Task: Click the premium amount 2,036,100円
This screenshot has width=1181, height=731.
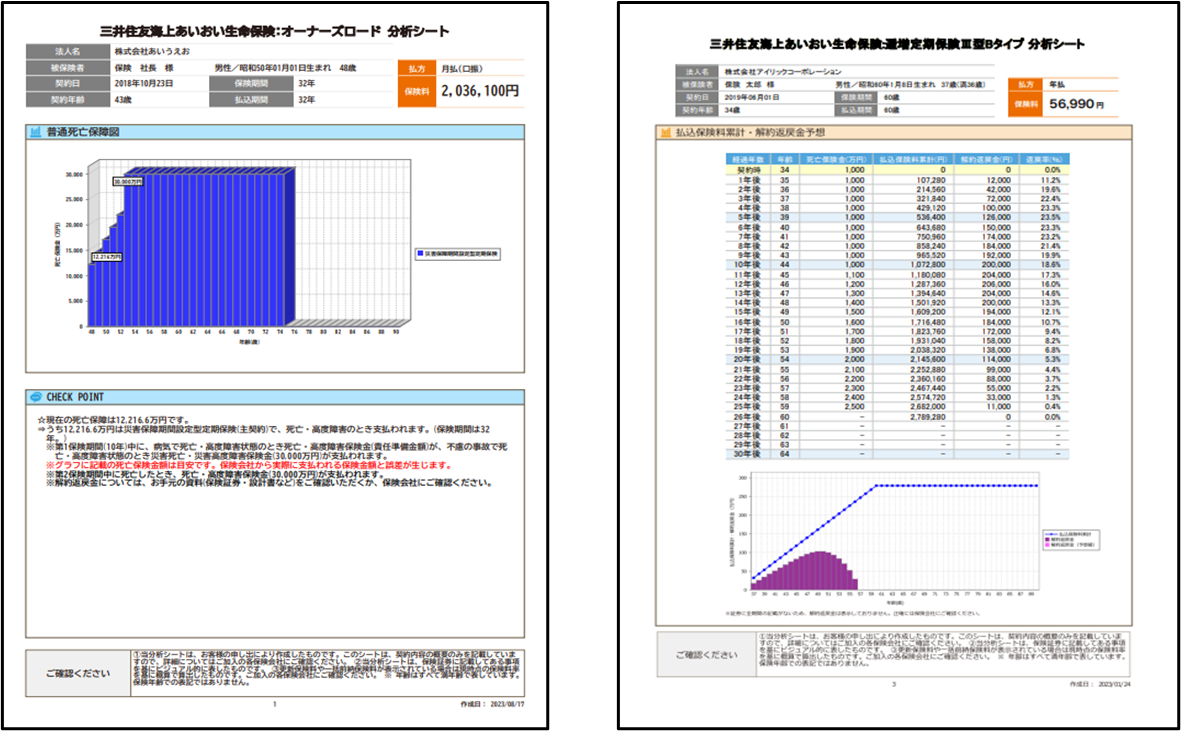Action: [x=480, y=92]
